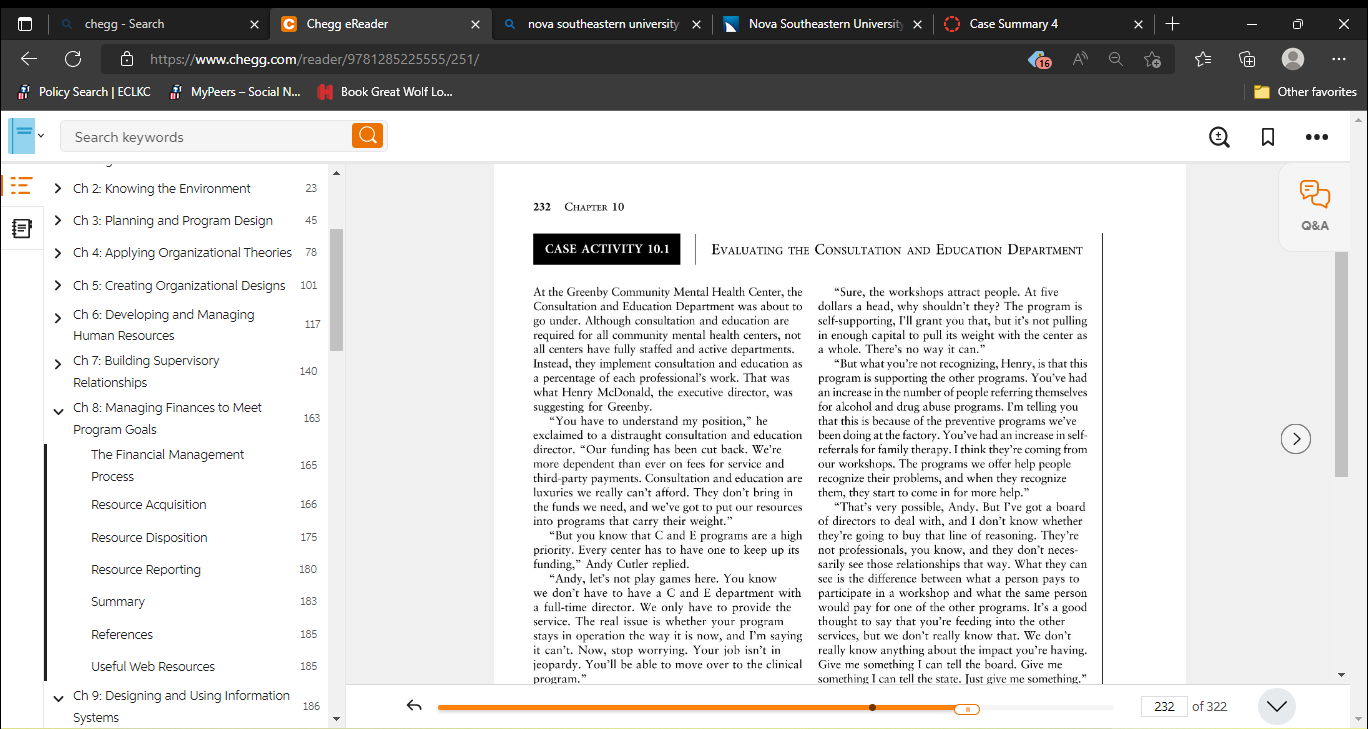Screen dimensions: 1368x729
Task: Click the browser zoom magnifier icon in address bar
Action: tap(1116, 59)
